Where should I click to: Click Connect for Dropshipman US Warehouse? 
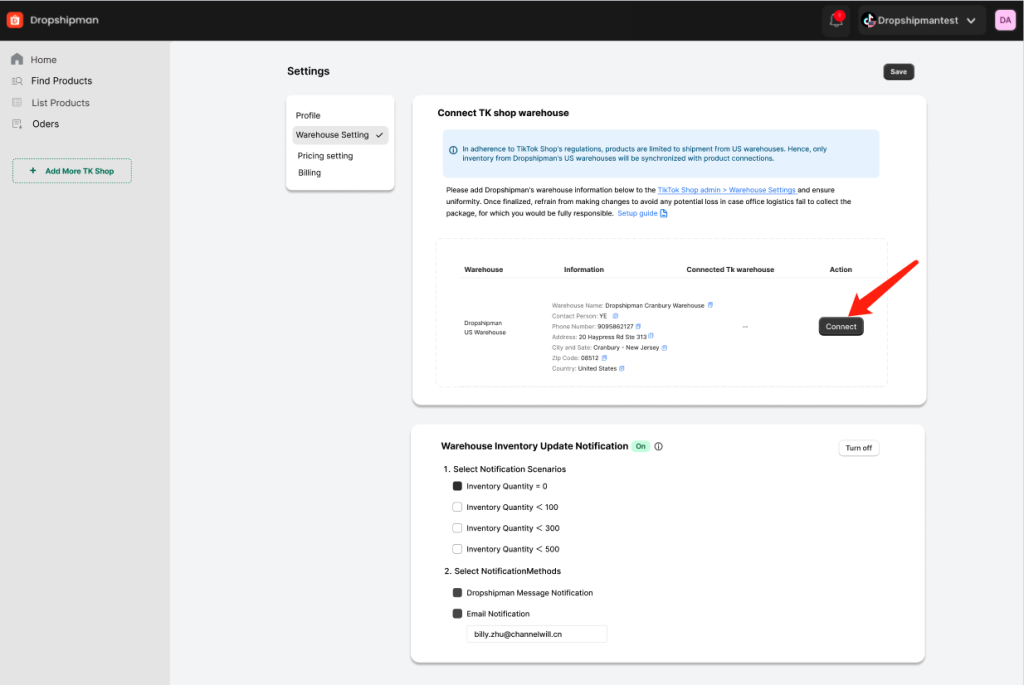click(x=840, y=327)
